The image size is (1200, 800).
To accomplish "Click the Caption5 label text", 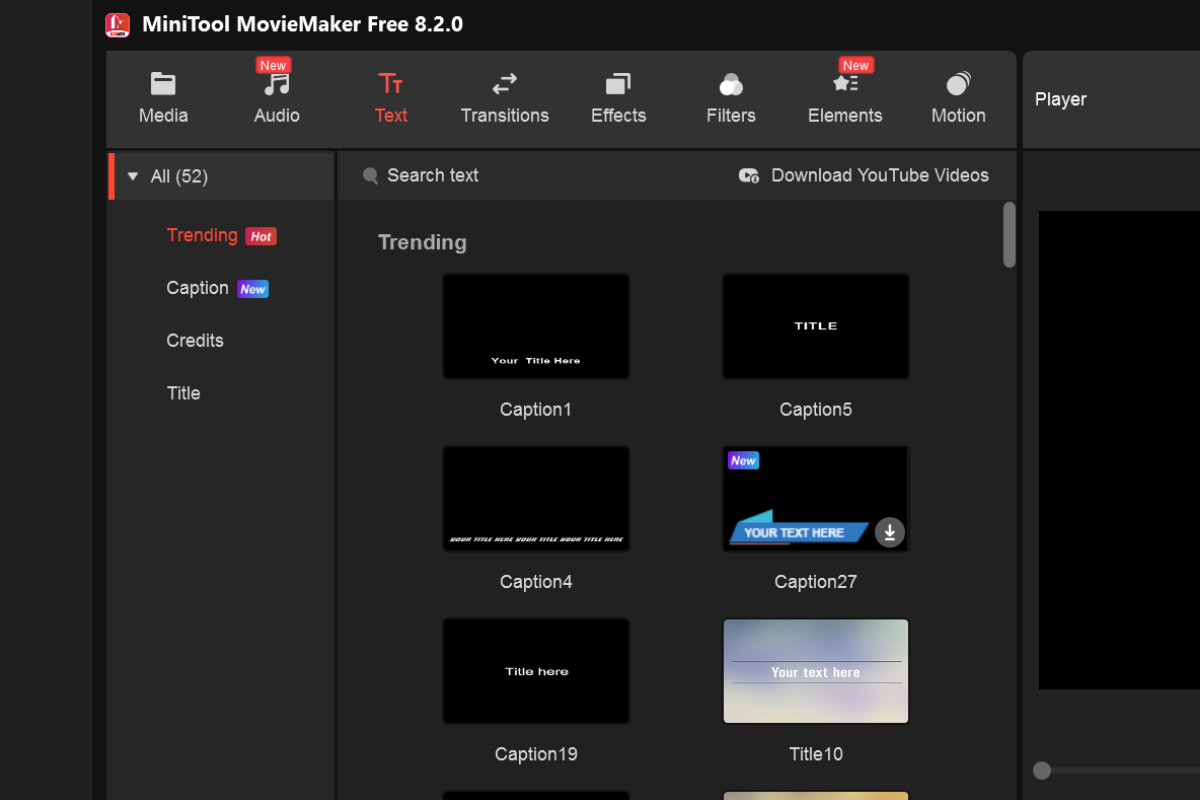I will (816, 409).
